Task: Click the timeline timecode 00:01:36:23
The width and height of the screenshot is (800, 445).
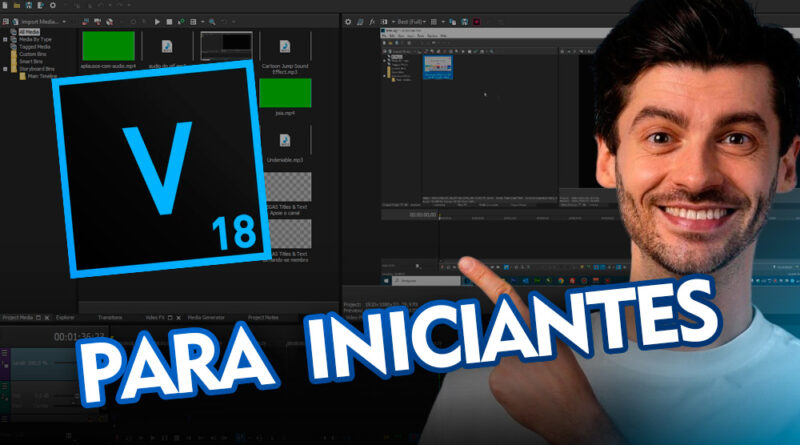Action: [79, 337]
